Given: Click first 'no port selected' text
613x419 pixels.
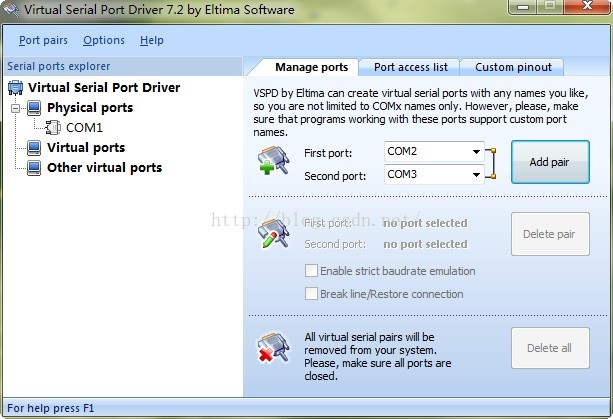Looking at the screenshot, I should click(425, 223).
